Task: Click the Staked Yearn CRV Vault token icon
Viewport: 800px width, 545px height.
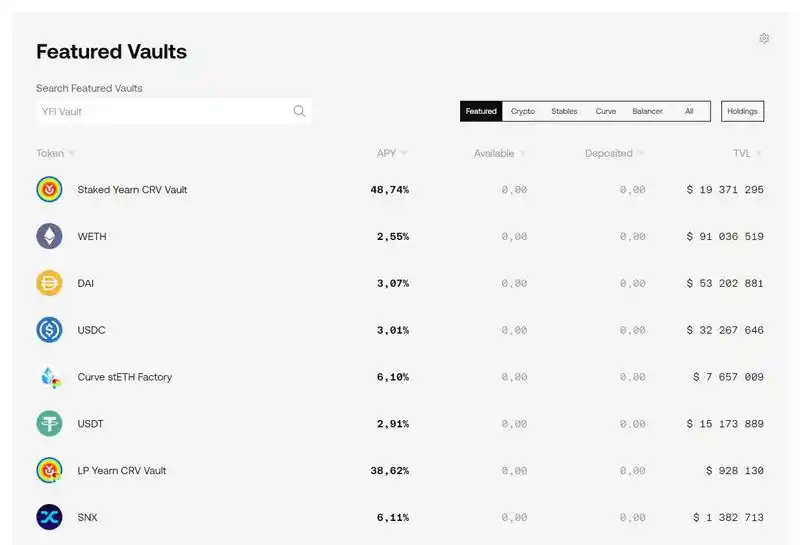Action: tap(49, 189)
